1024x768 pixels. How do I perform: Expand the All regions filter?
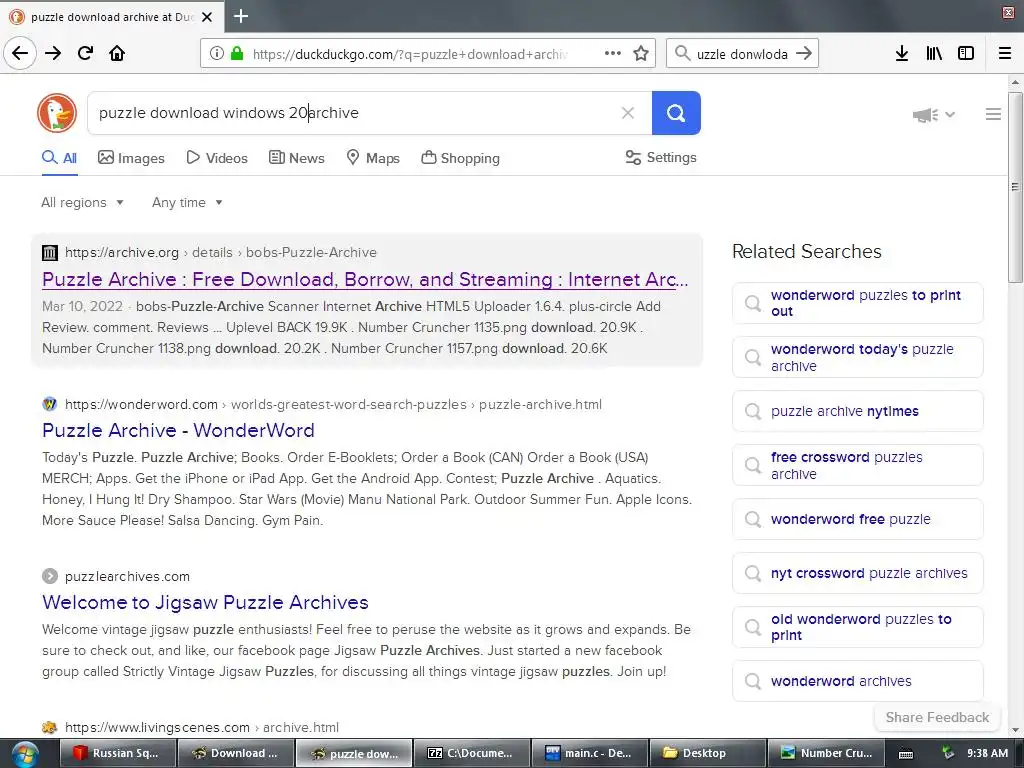pos(82,202)
